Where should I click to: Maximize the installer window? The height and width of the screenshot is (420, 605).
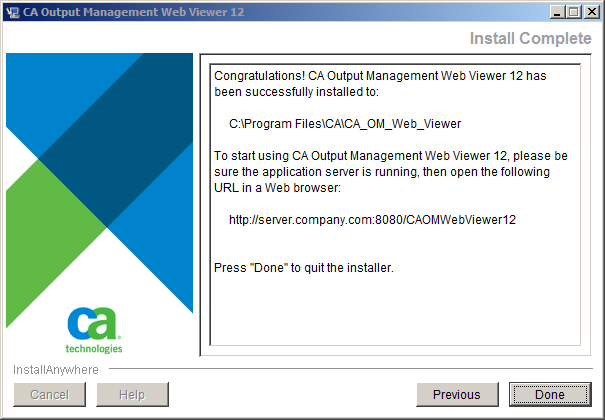[x=574, y=12]
